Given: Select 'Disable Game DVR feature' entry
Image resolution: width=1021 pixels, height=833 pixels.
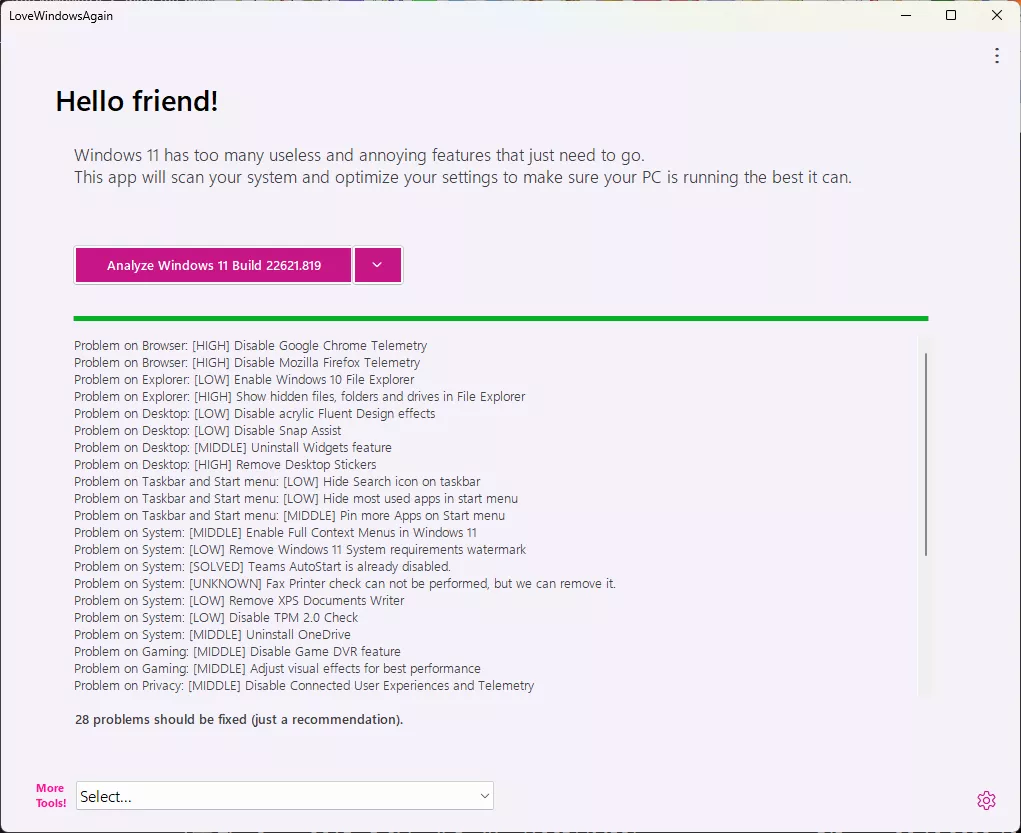Looking at the screenshot, I should coord(237,652).
